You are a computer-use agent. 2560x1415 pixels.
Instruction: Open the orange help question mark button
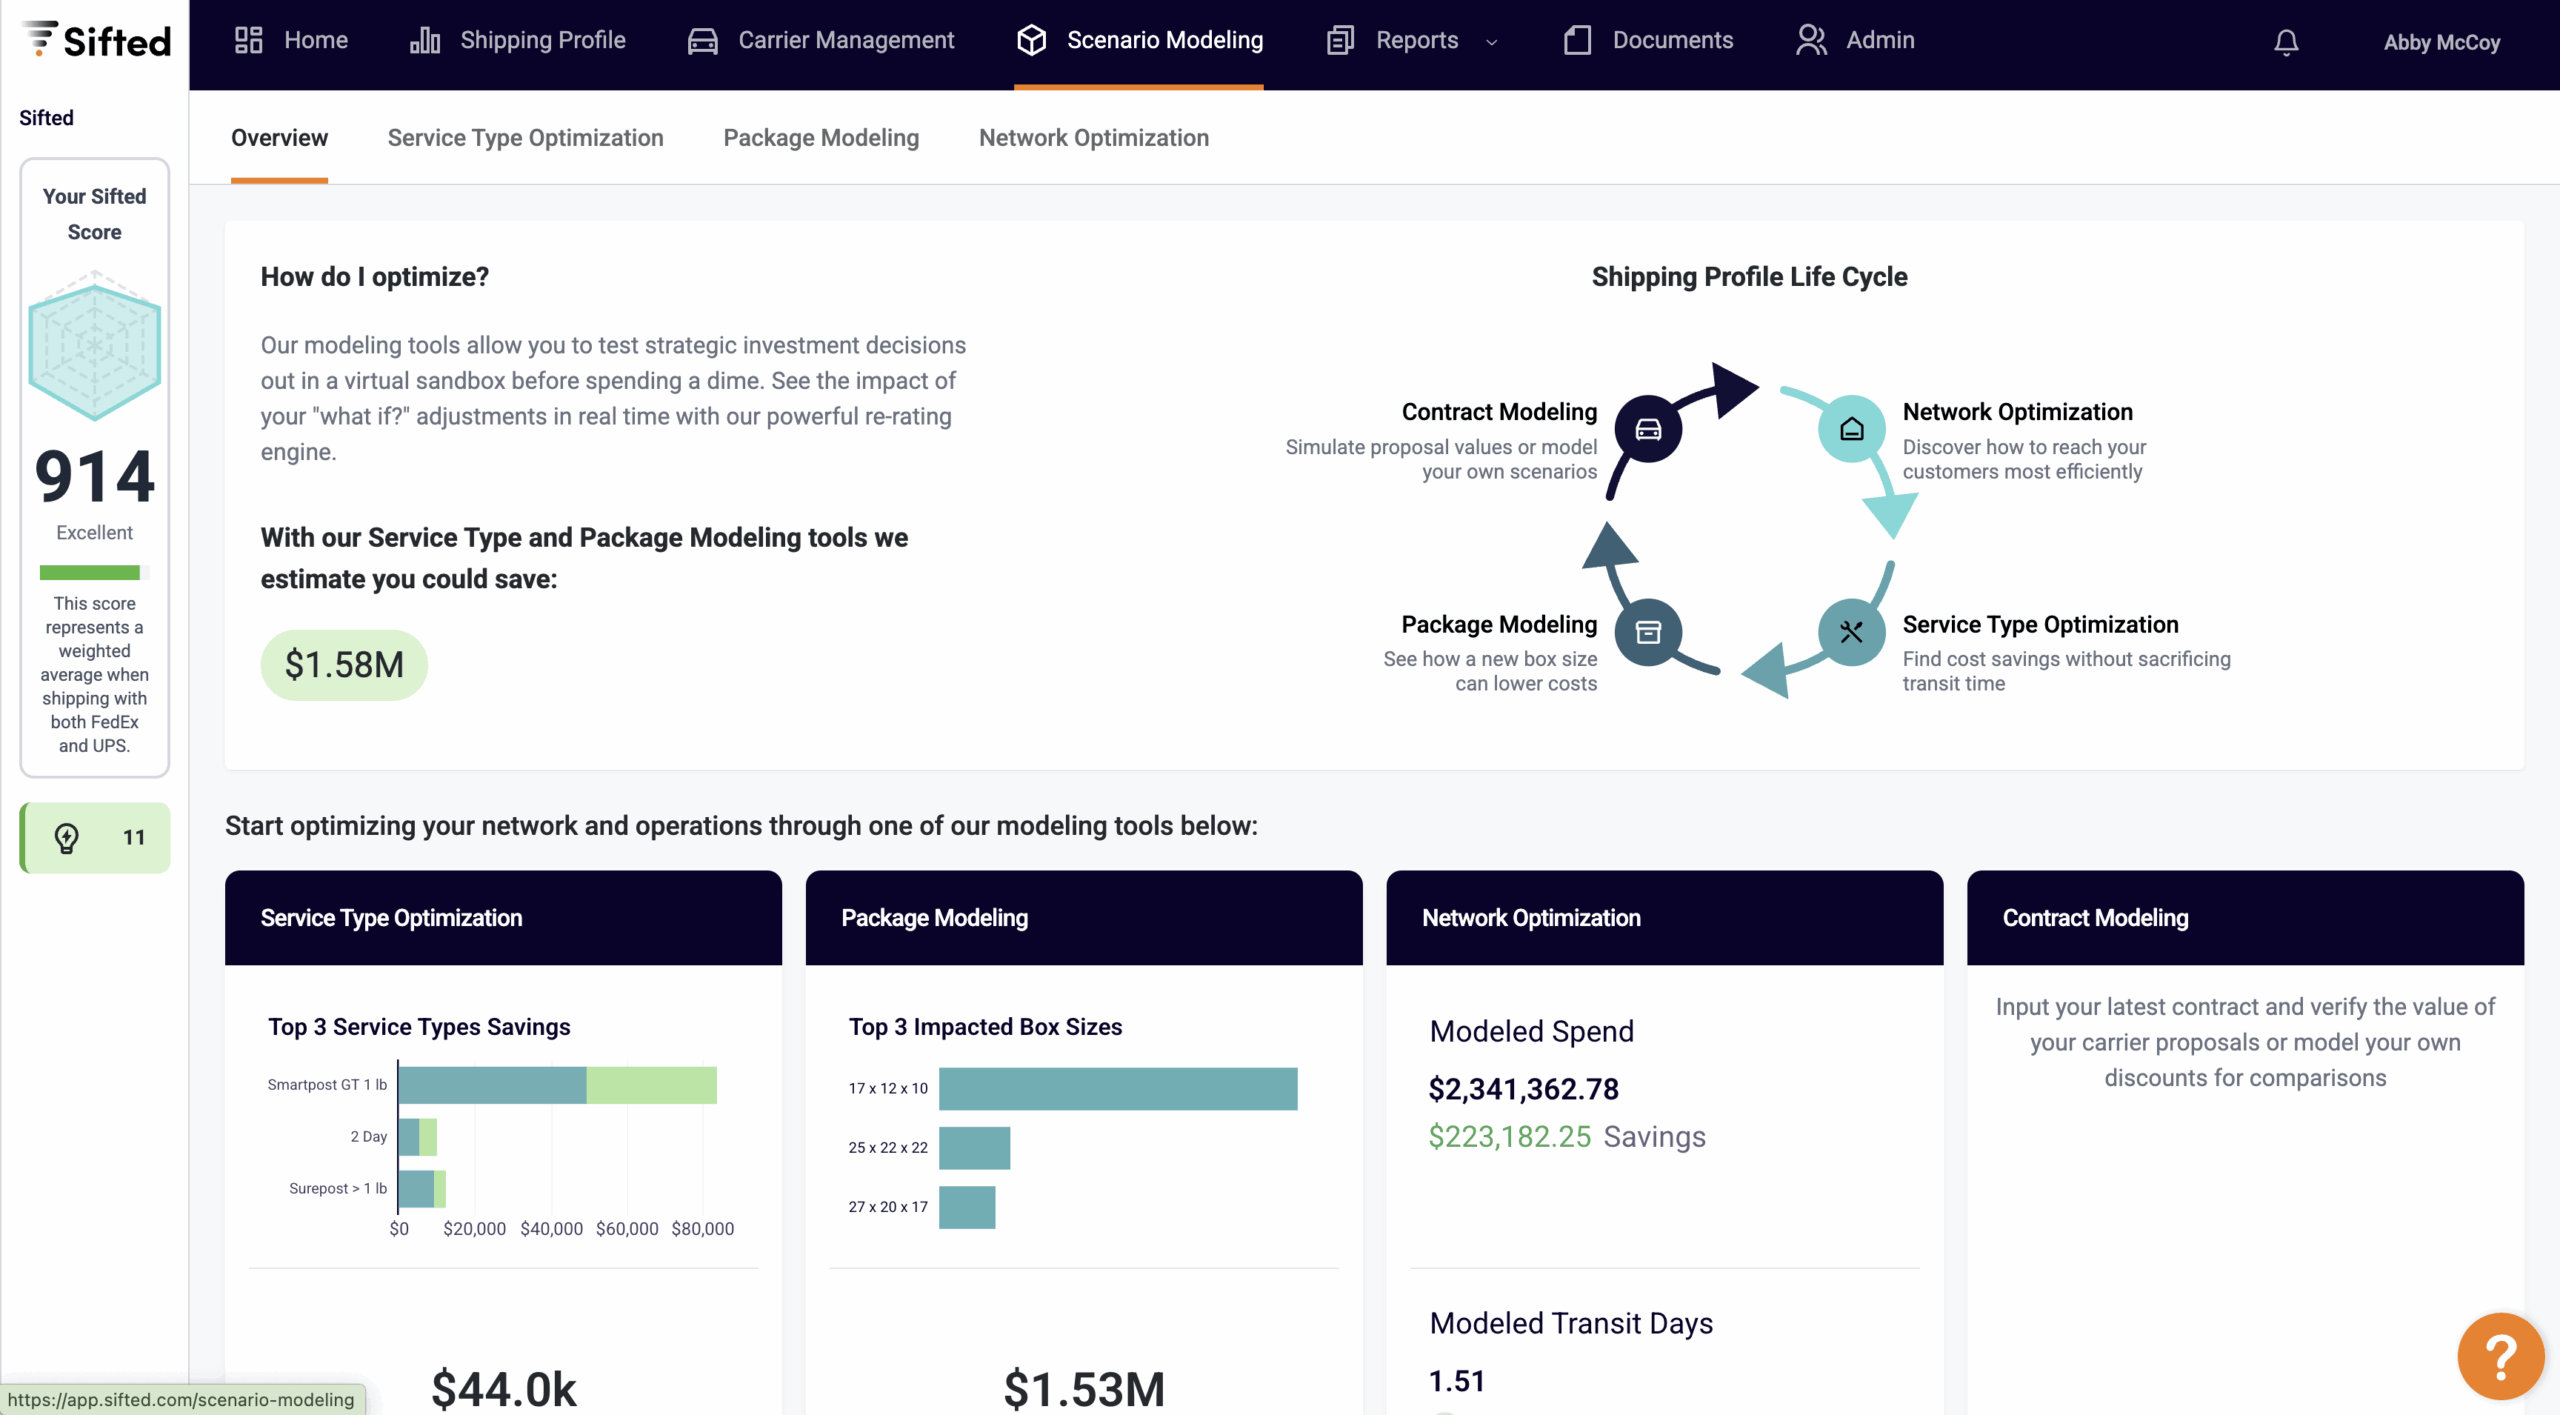[x=2500, y=1356]
